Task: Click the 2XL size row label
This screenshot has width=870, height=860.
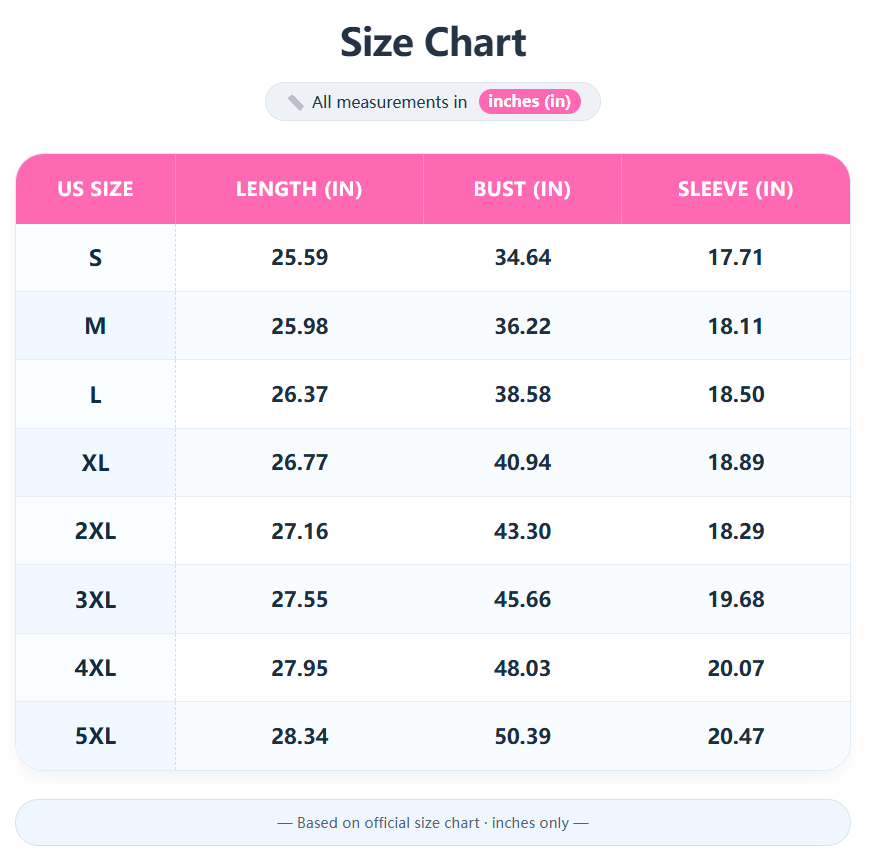Action: (95, 531)
